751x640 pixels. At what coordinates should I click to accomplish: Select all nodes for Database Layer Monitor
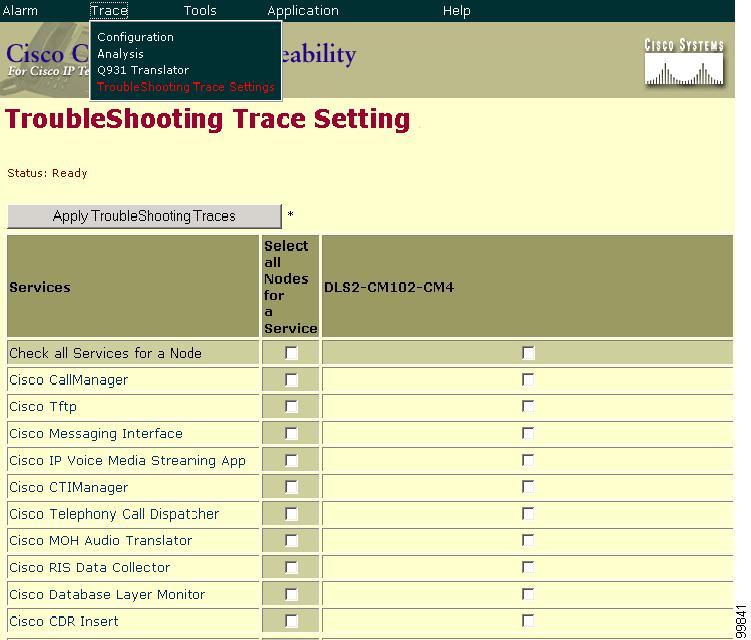(291, 594)
